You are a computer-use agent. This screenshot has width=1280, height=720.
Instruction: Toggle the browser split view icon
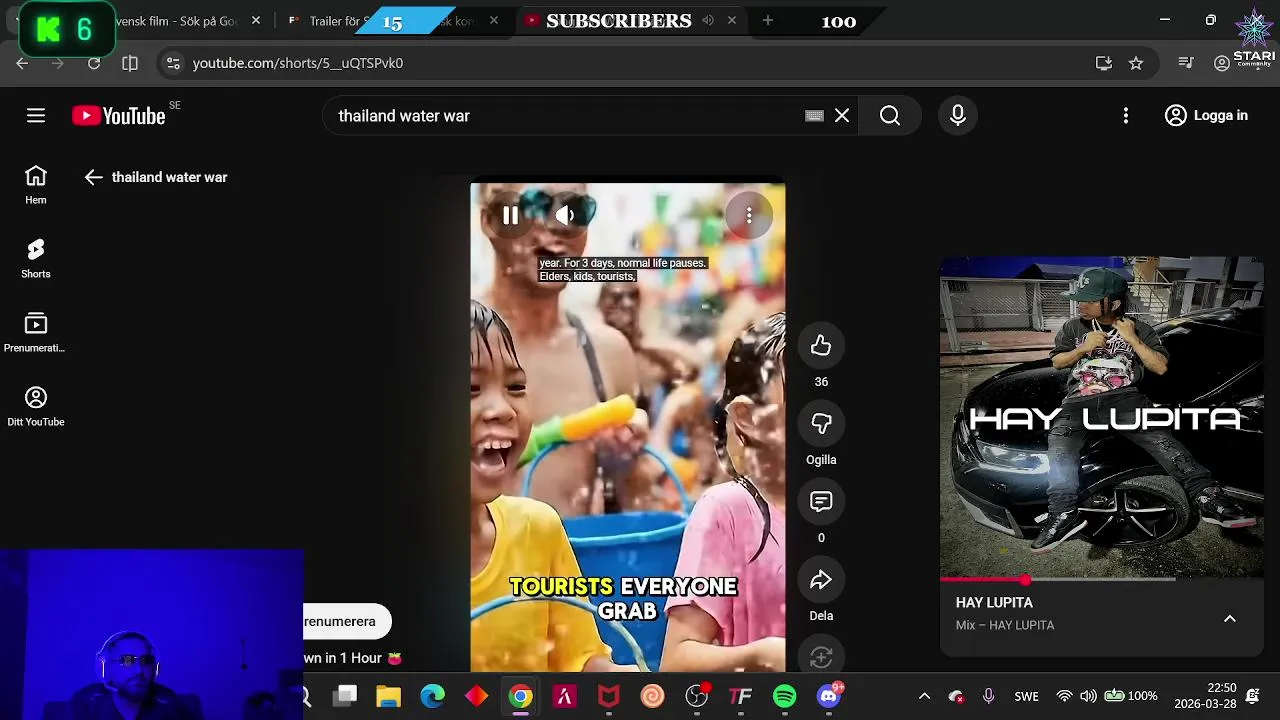(x=130, y=63)
